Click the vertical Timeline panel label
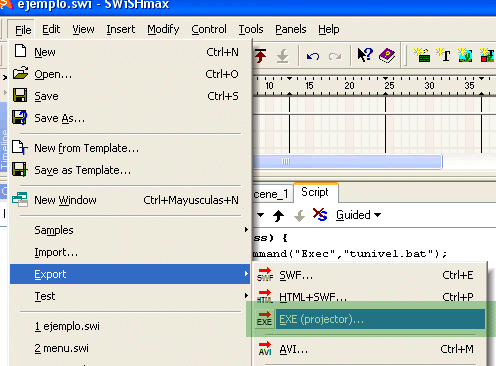 pos(4,150)
